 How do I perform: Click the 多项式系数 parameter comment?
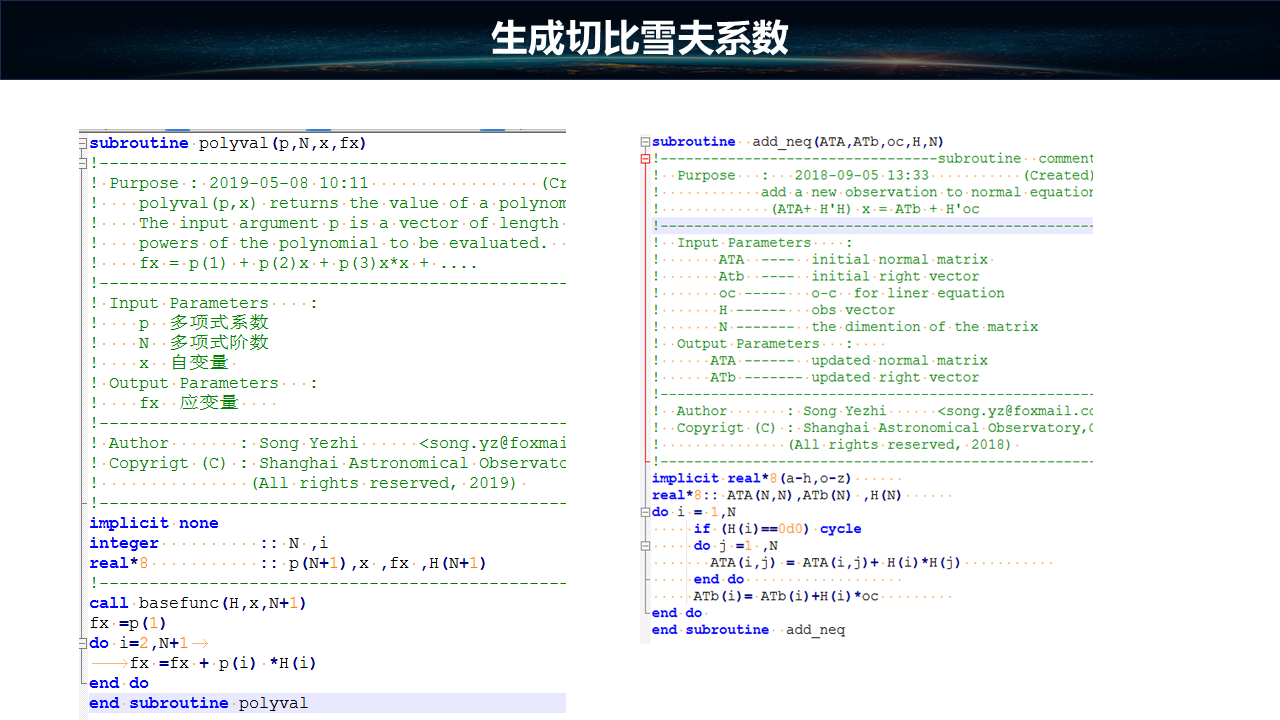[x=218, y=323]
